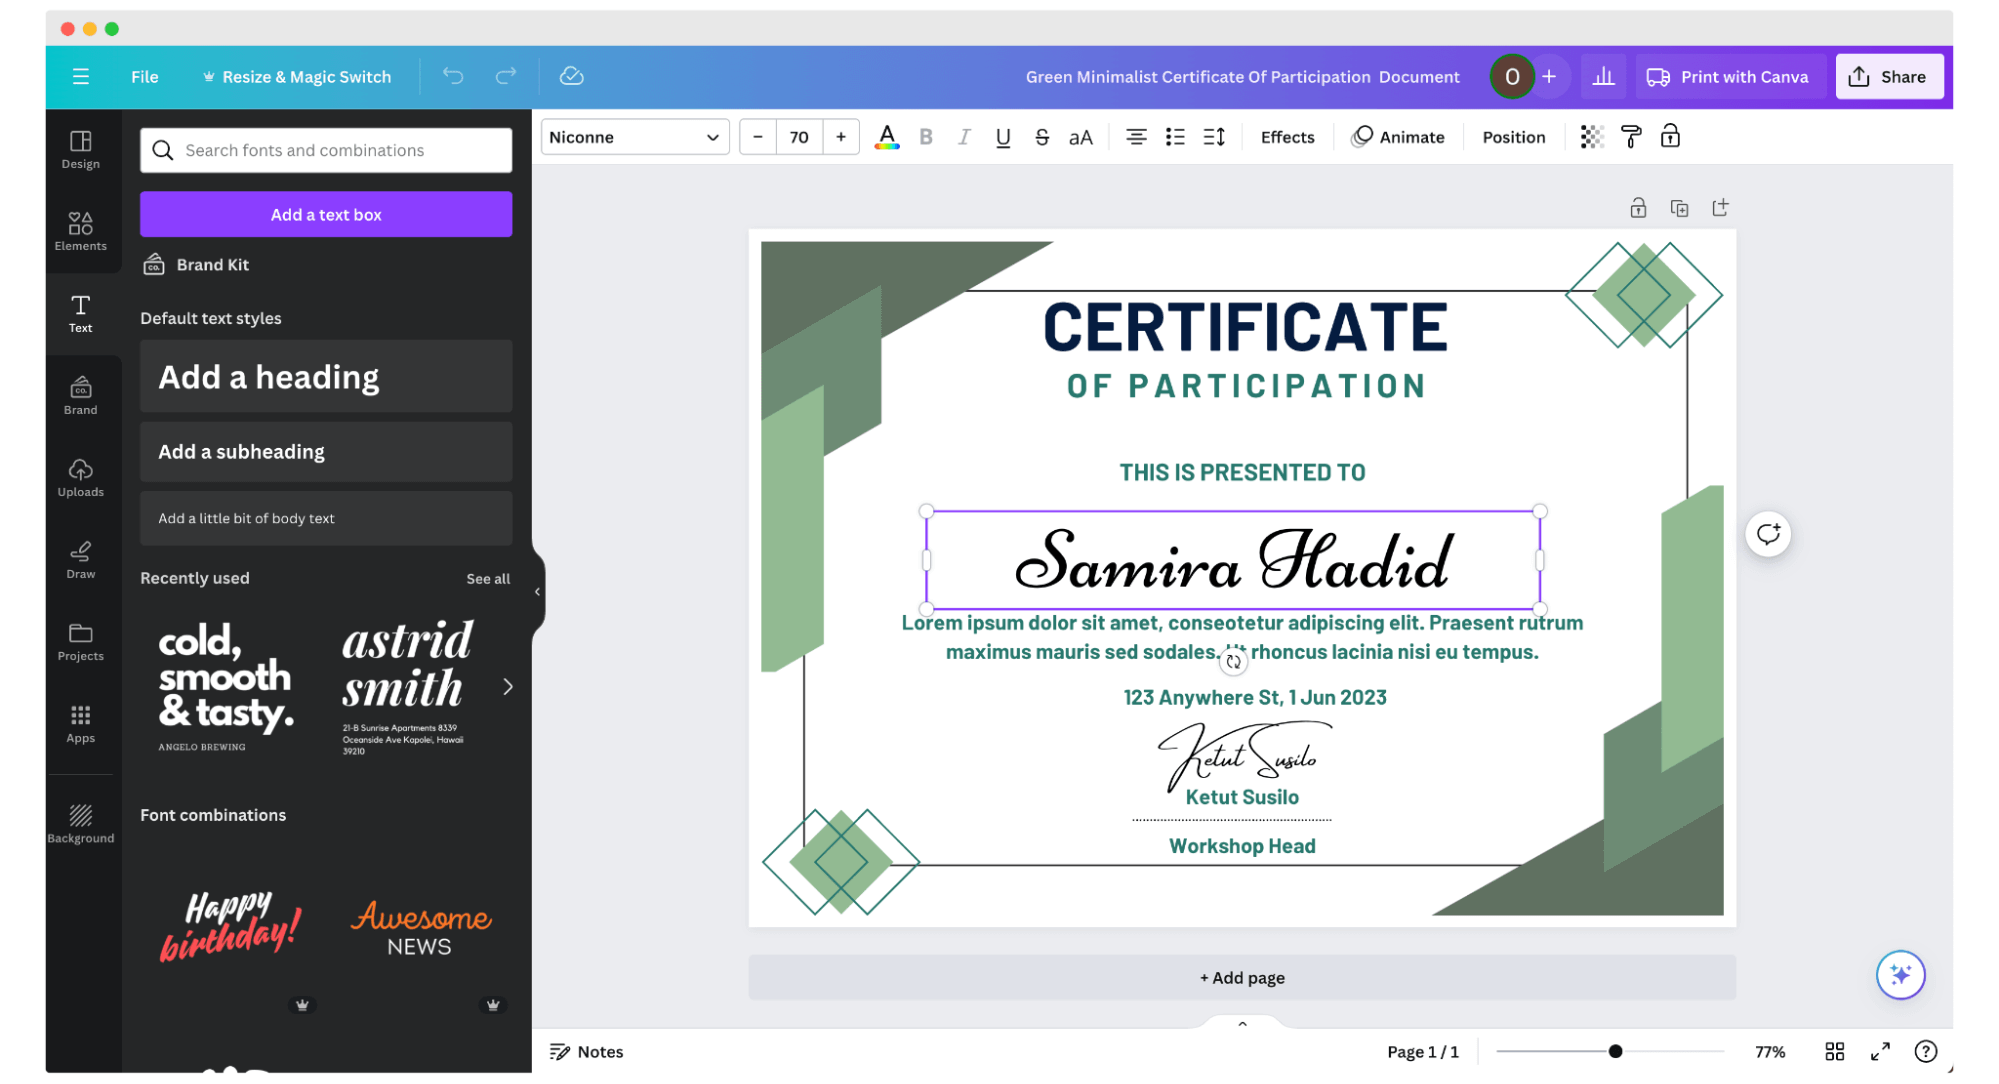1999x1084 pixels.
Task: Add a new page icon above canvas
Action: point(1720,208)
